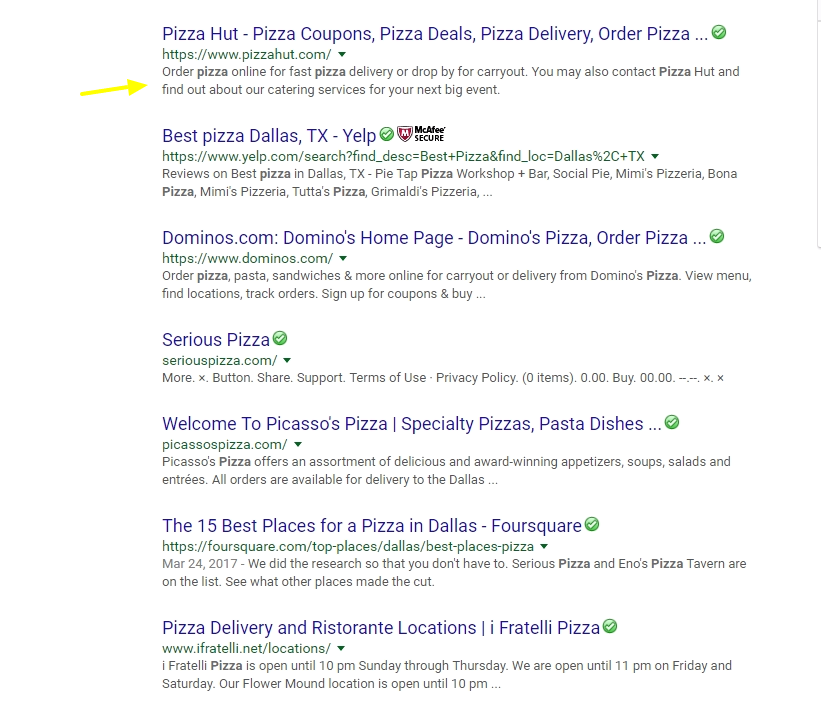The image size is (821, 717).
Task: Click the verified badge after Picasso's Pizza title
Action: (672, 422)
